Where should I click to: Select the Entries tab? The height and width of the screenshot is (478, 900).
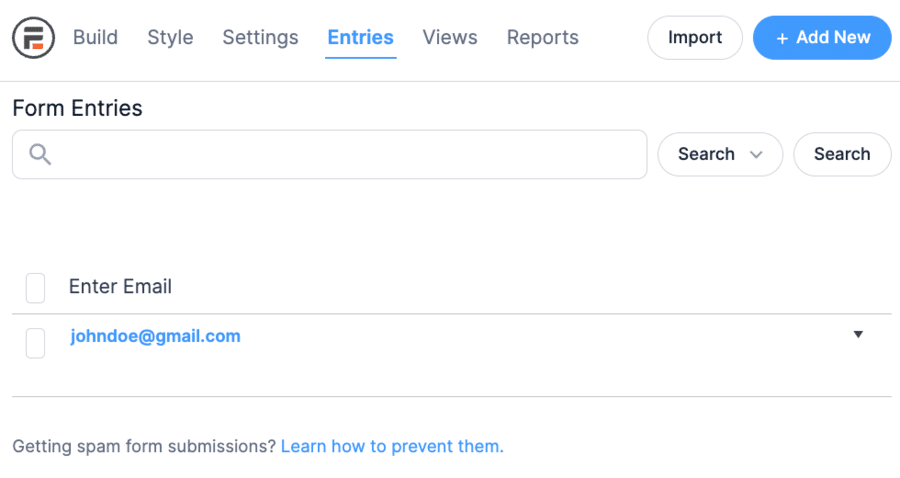(360, 37)
